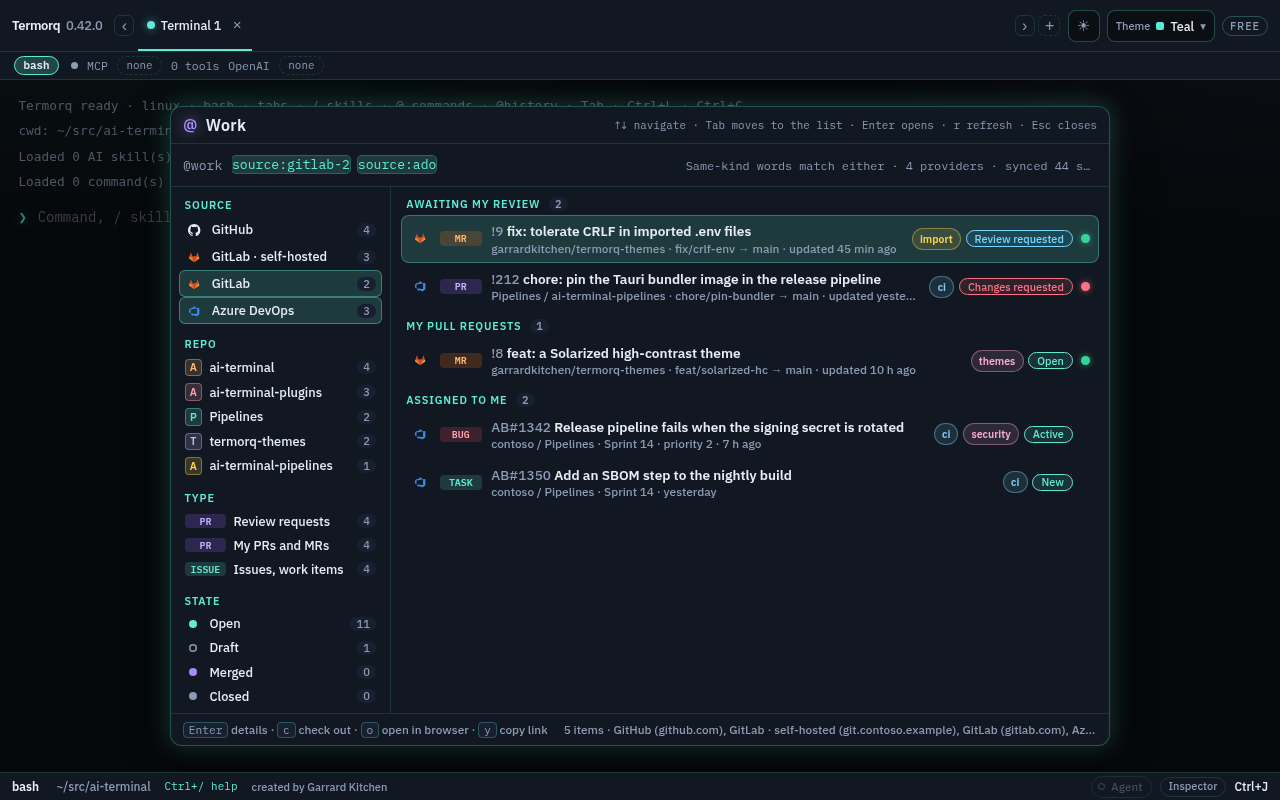Click the ai-terminal repo letter badge
The image size is (1280, 800).
pos(193,368)
